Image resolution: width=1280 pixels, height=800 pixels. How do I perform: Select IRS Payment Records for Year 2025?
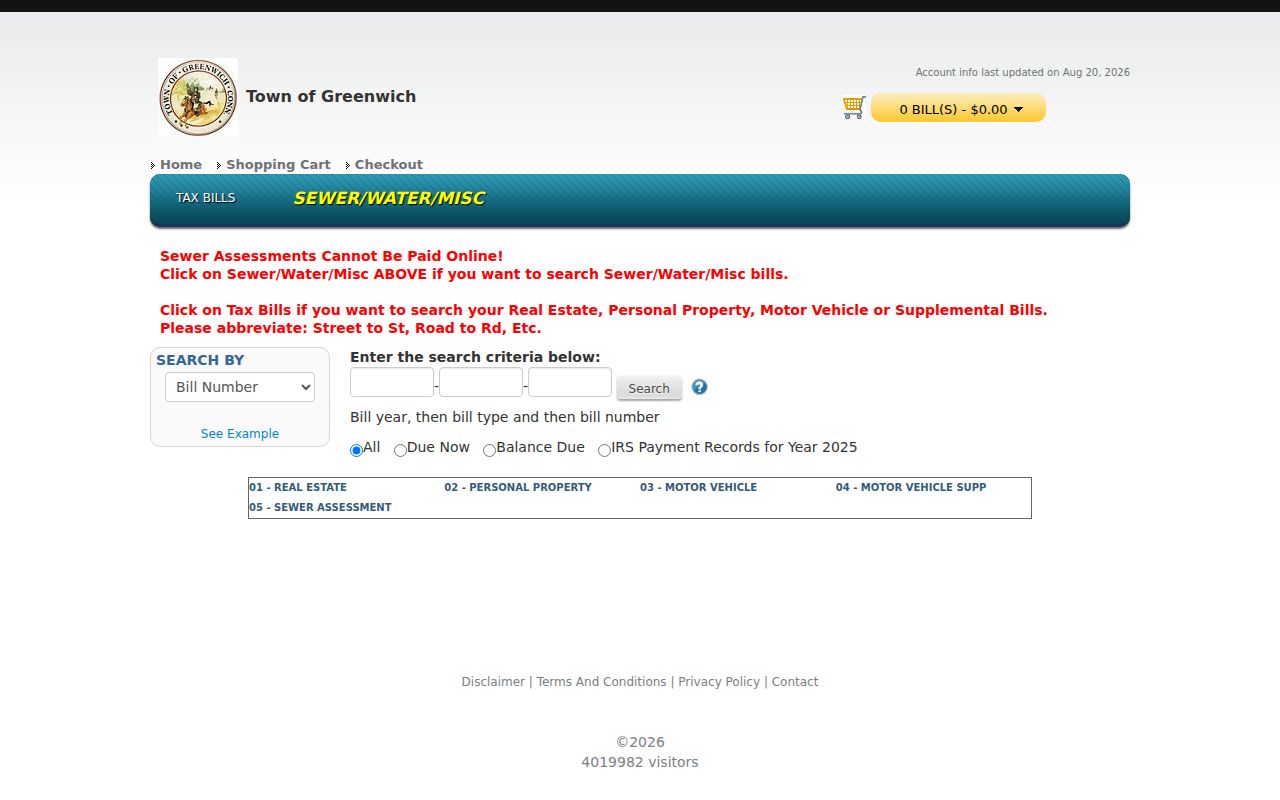(x=604, y=450)
